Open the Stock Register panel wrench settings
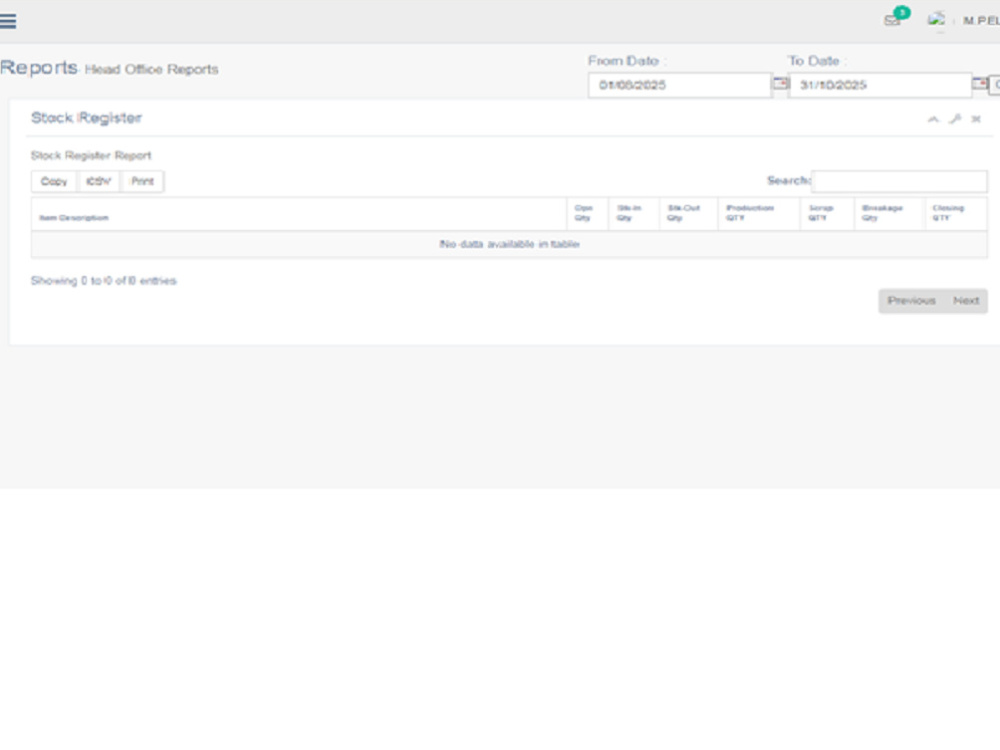1000x750 pixels. point(955,119)
